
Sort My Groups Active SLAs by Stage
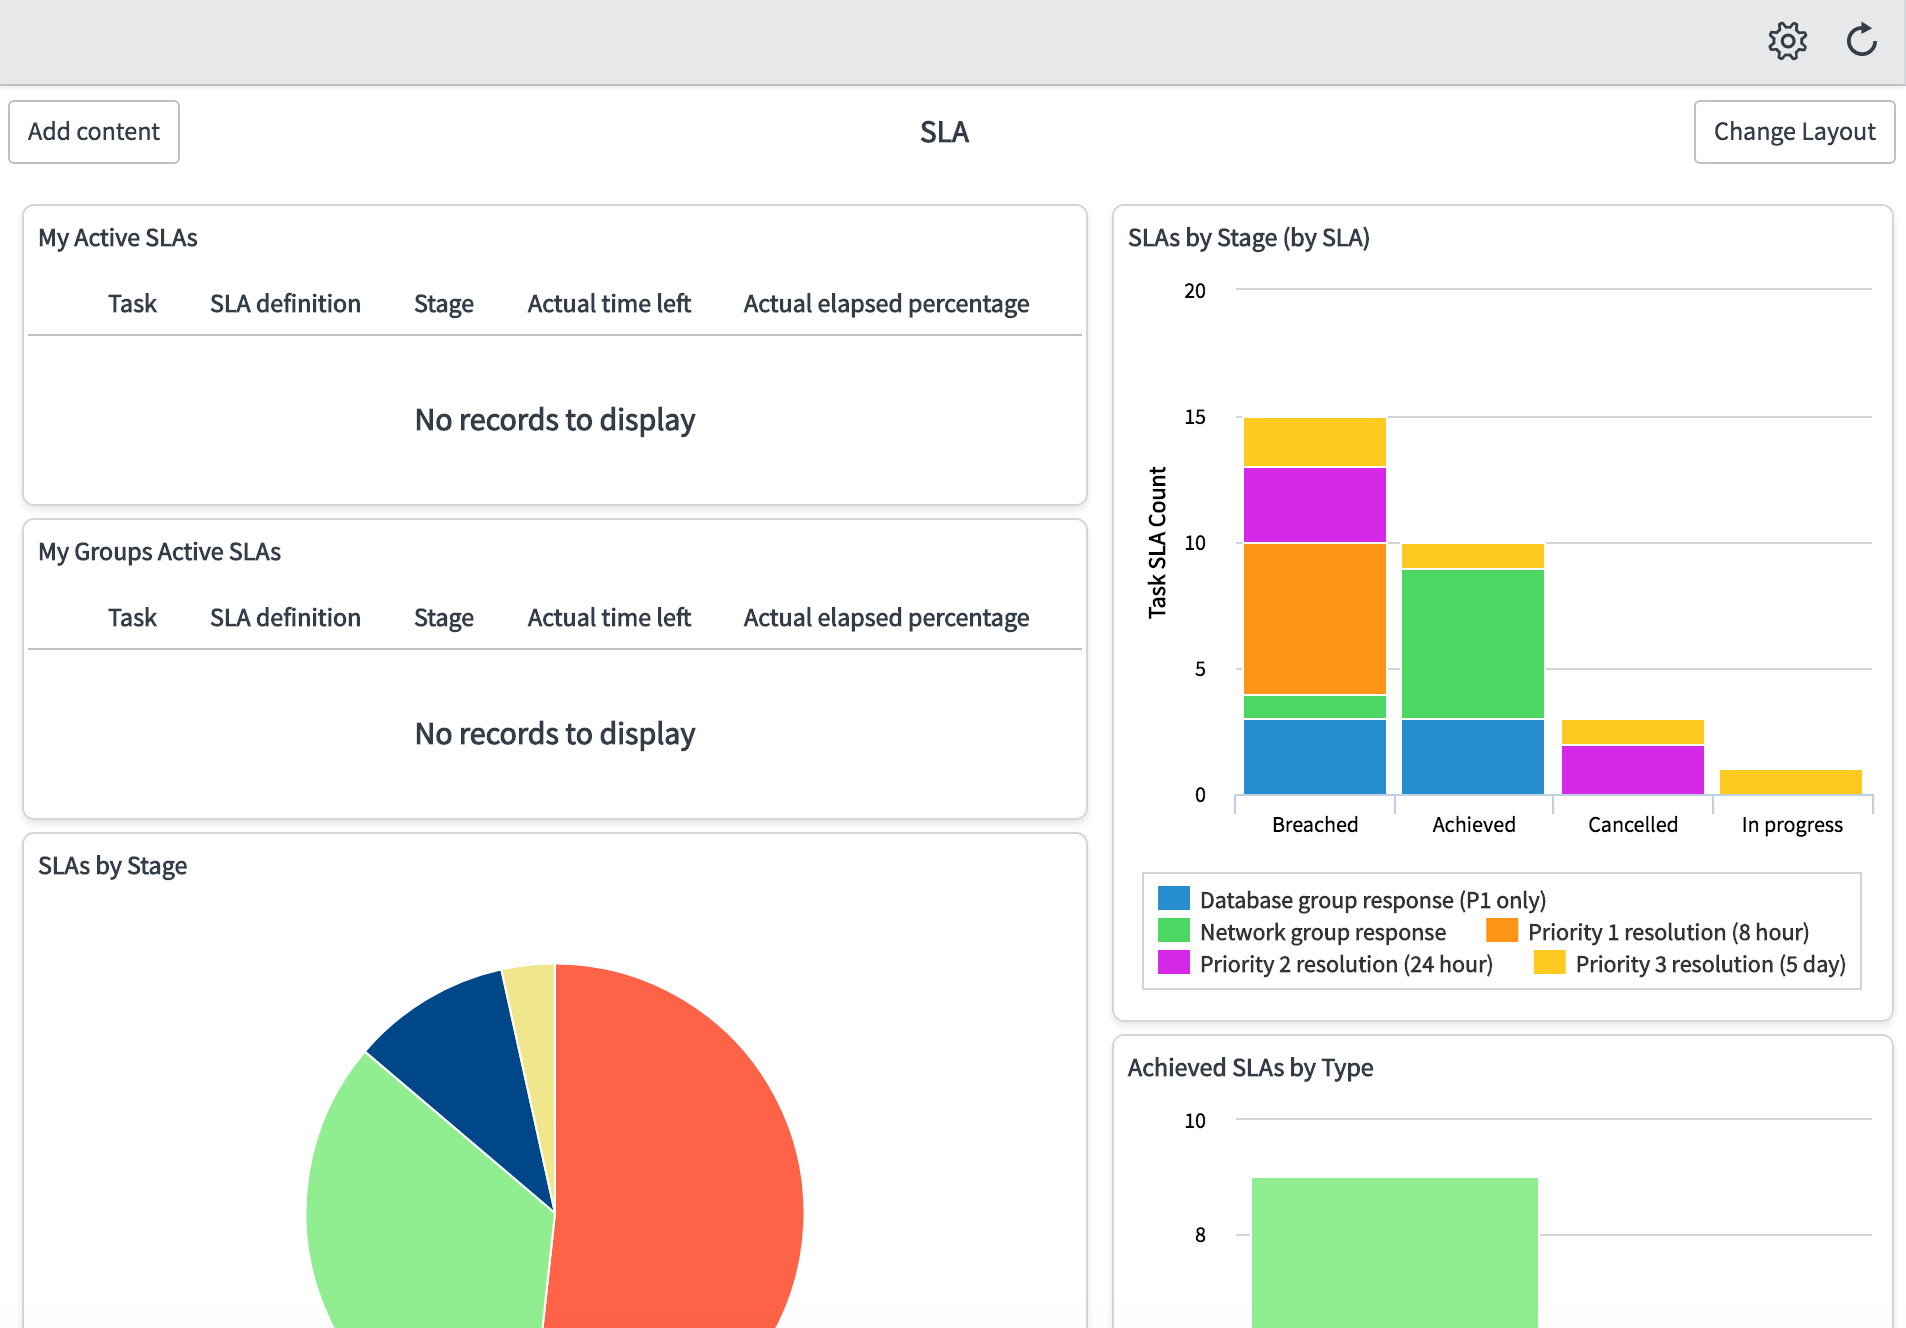tap(444, 617)
